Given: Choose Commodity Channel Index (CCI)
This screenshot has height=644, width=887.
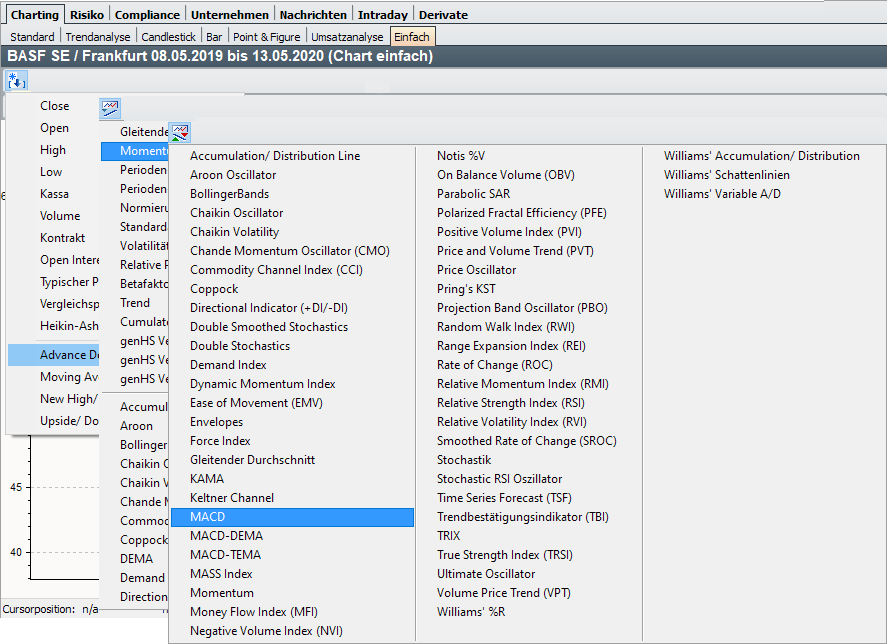Looking at the screenshot, I should point(276,270).
